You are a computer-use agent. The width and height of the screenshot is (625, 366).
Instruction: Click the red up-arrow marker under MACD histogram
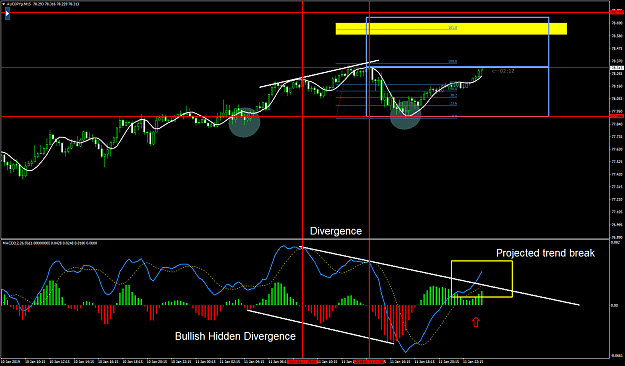point(476,322)
